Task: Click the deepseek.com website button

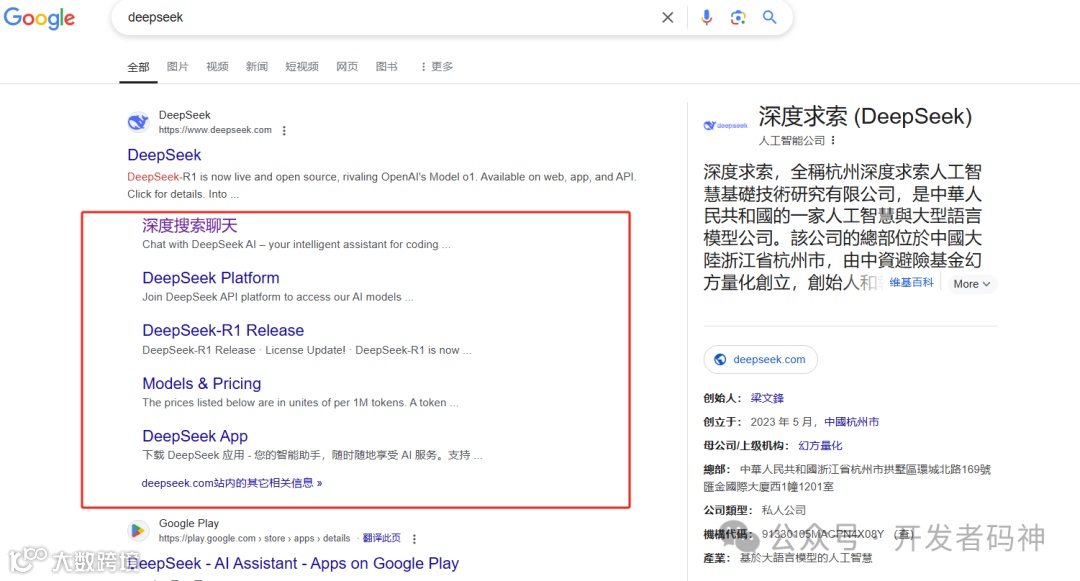Action: coord(760,359)
